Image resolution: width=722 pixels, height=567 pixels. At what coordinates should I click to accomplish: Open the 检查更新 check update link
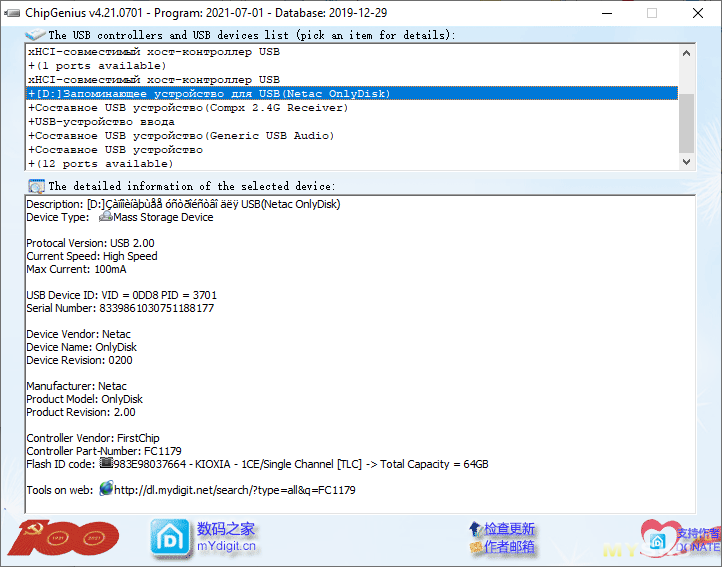[509, 529]
